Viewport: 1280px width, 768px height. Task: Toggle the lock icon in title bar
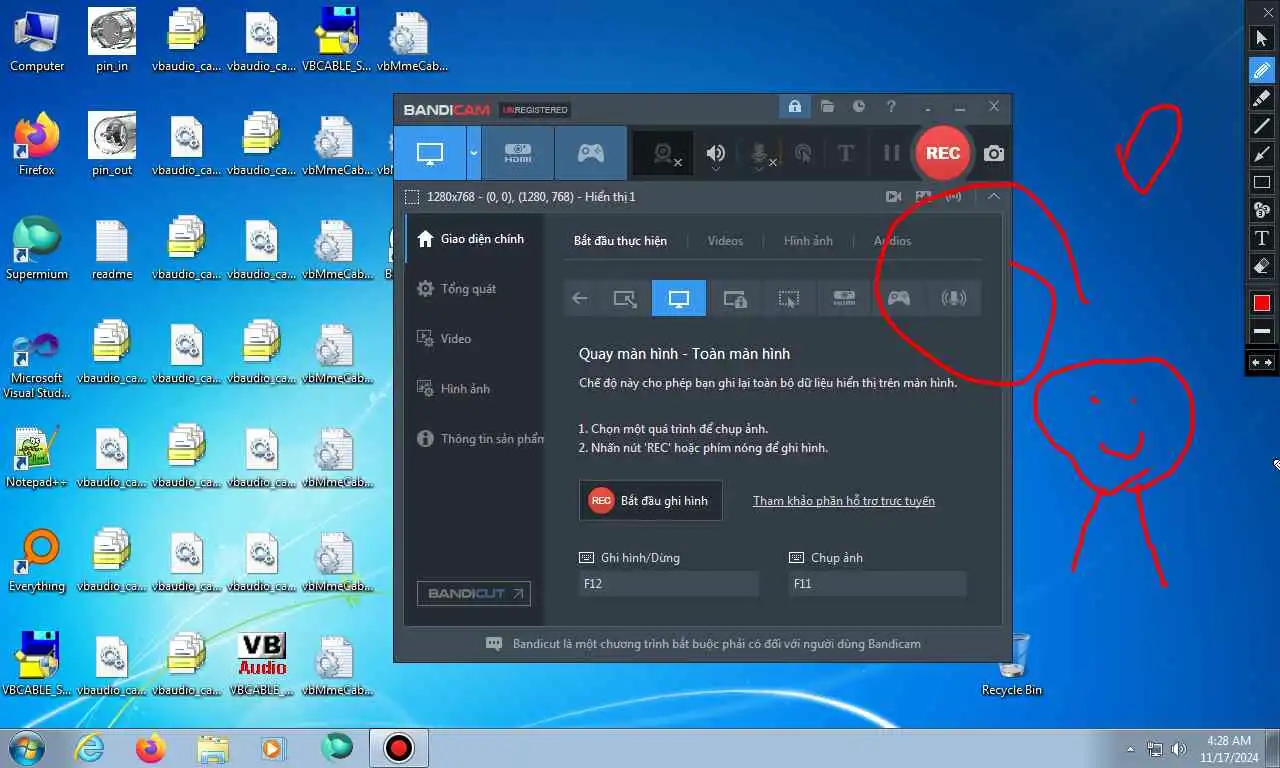[x=794, y=106]
